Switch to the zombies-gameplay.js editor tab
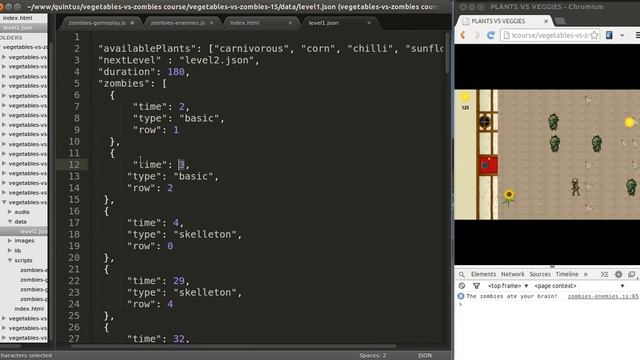The image size is (640, 360). (x=97, y=23)
